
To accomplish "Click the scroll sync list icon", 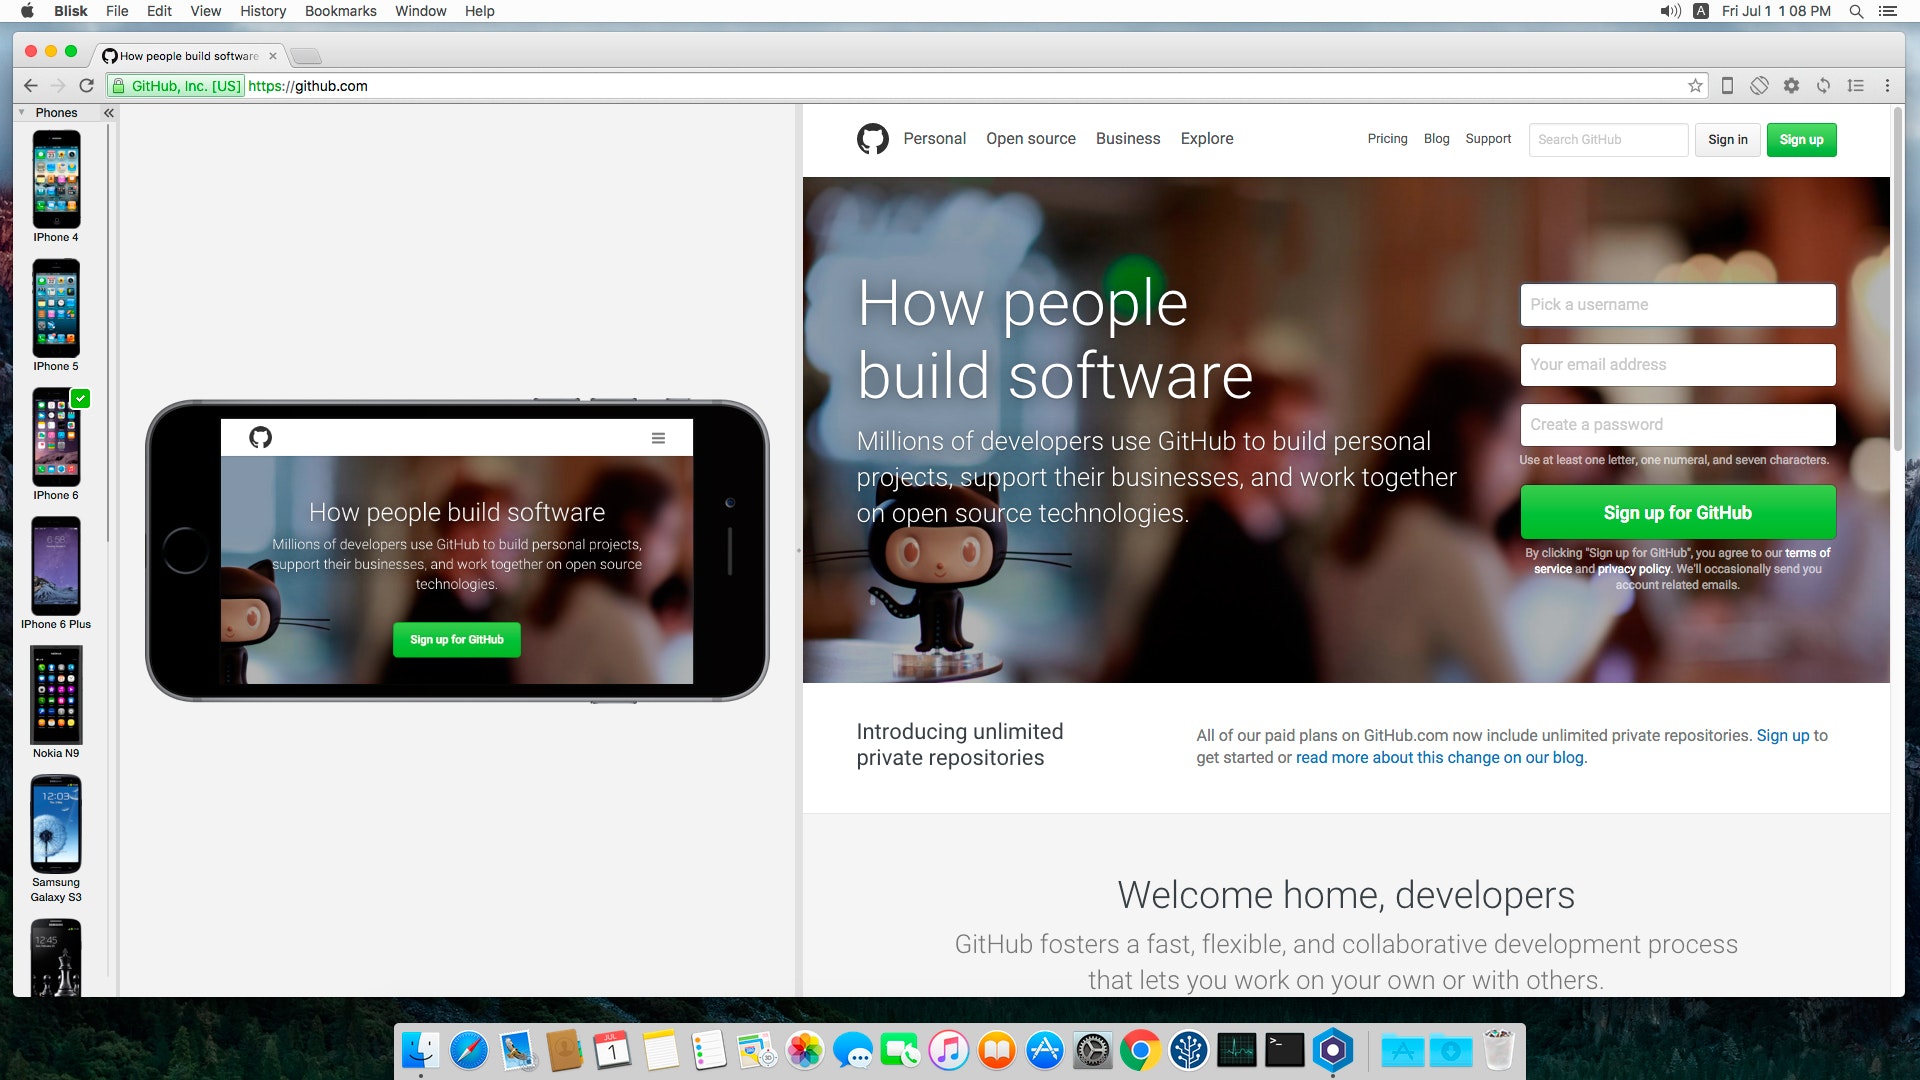I will [1855, 86].
